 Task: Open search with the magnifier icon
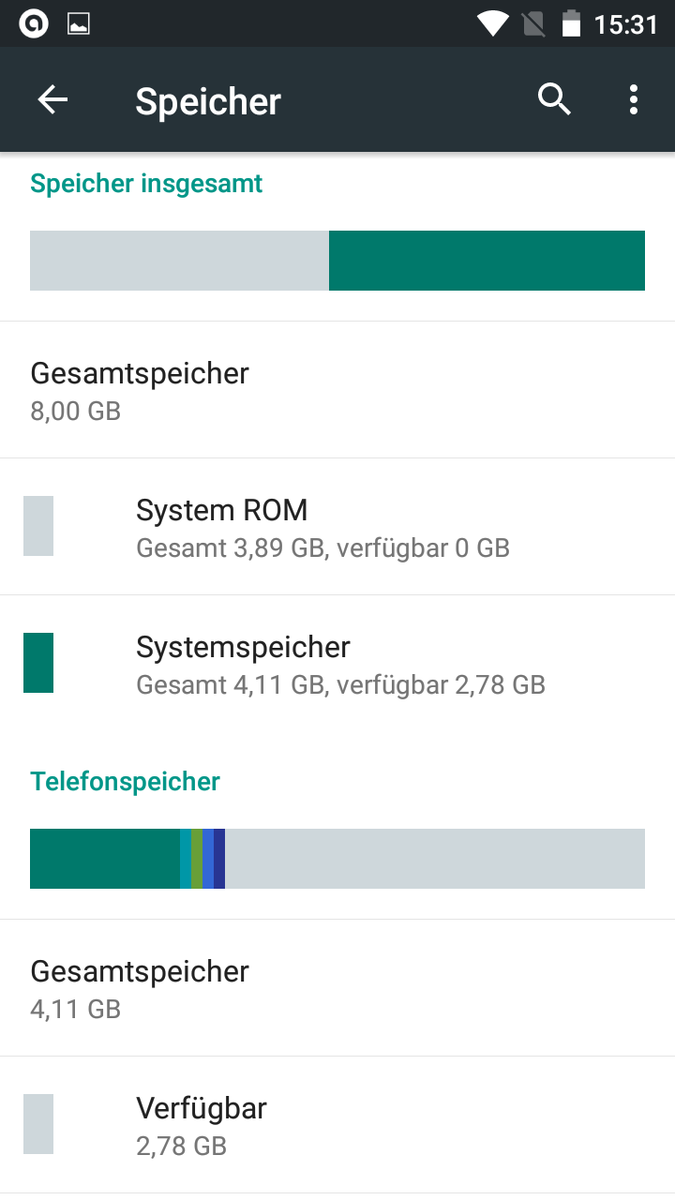554,100
